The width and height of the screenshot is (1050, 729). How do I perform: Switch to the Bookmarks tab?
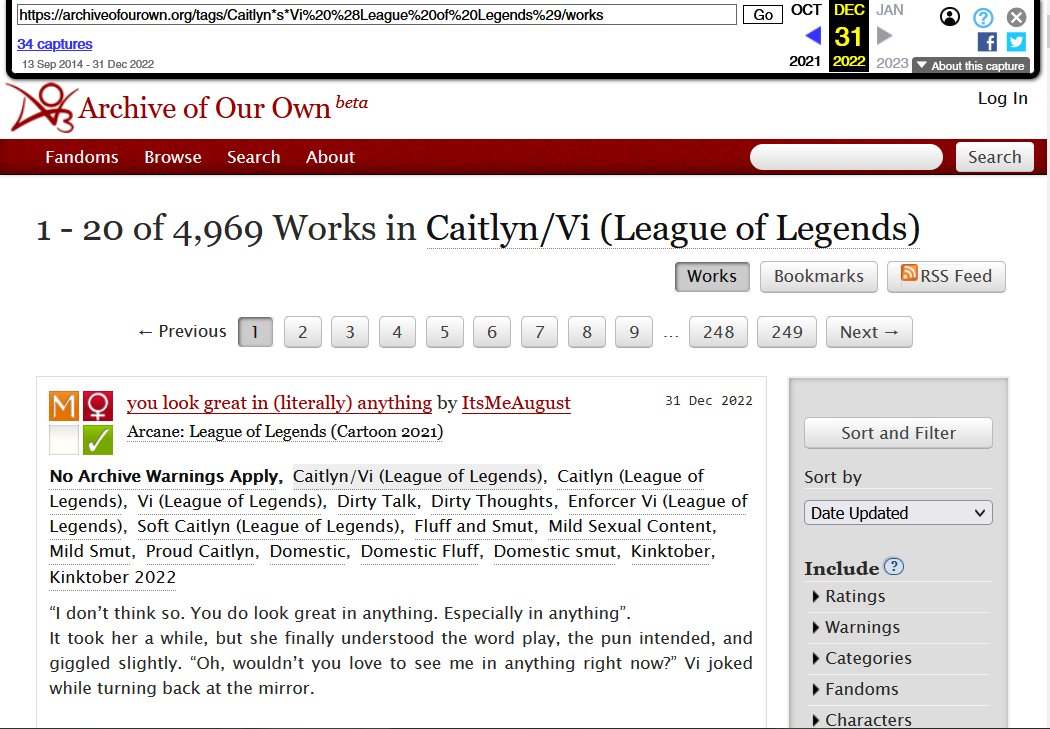[x=818, y=276]
